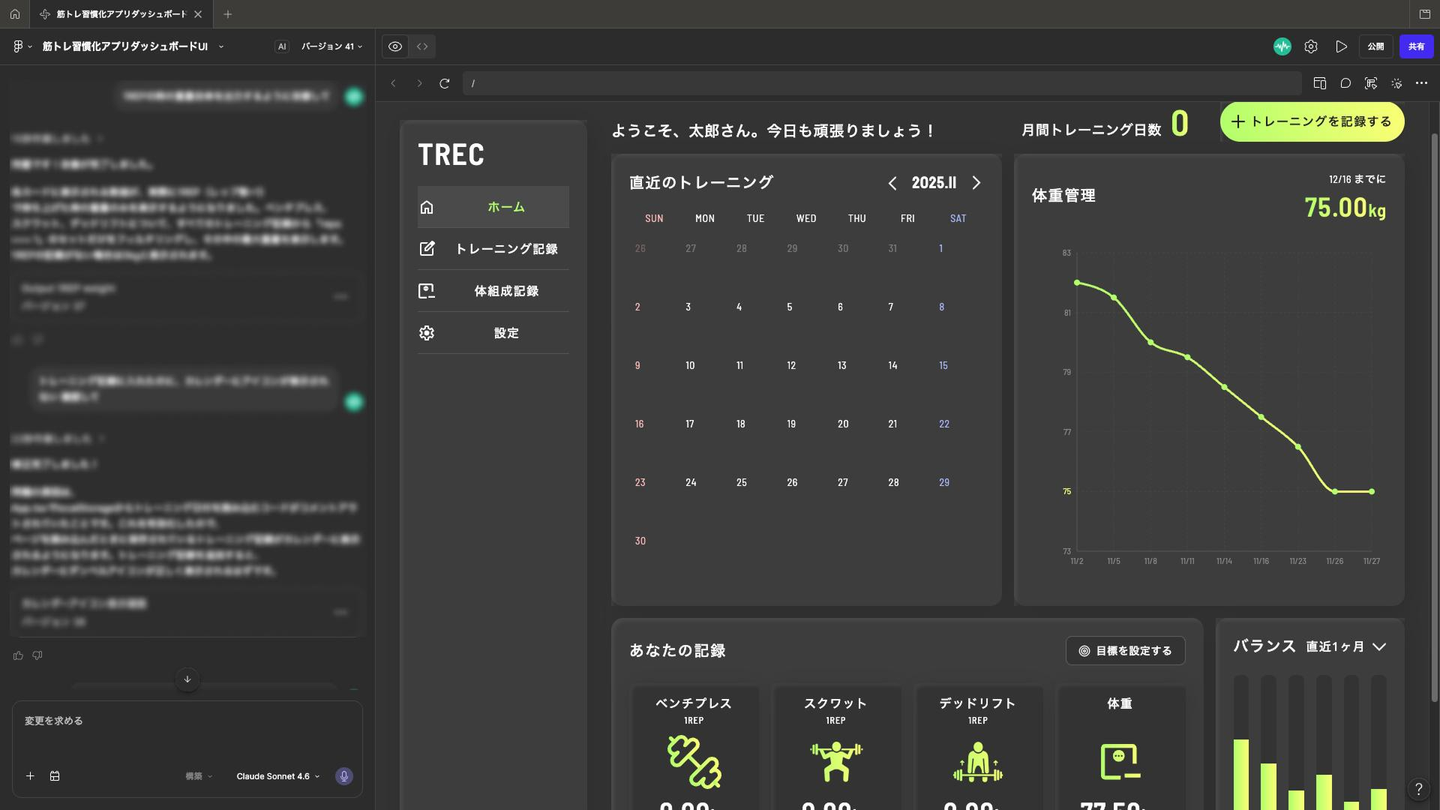Switch to preview mode with the eye icon

tap(395, 46)
